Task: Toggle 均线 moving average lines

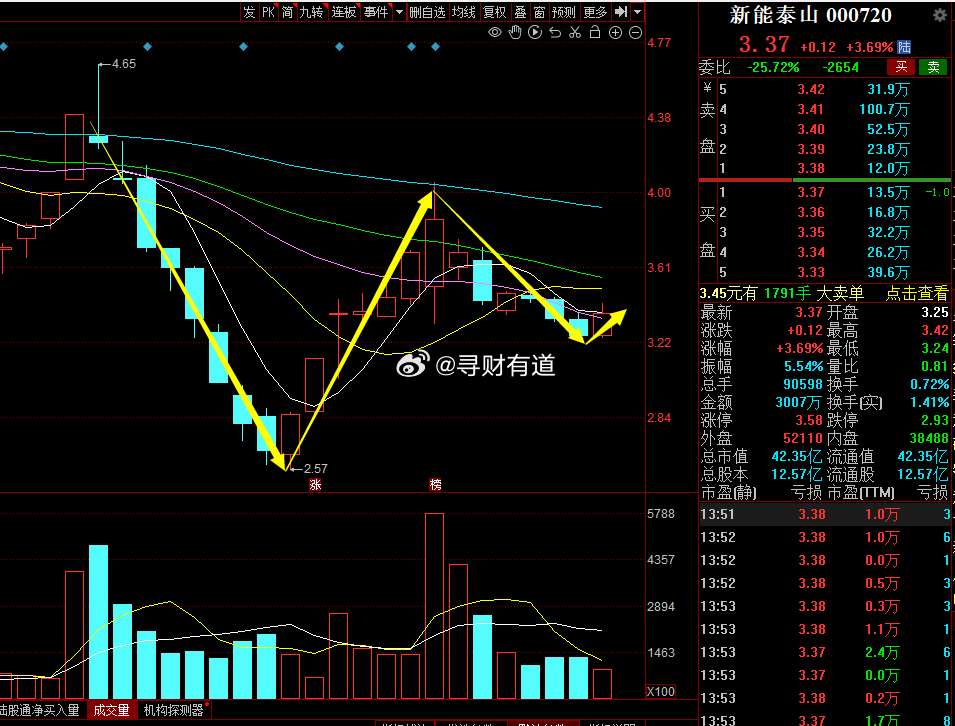Action: [x=463, y=12]
